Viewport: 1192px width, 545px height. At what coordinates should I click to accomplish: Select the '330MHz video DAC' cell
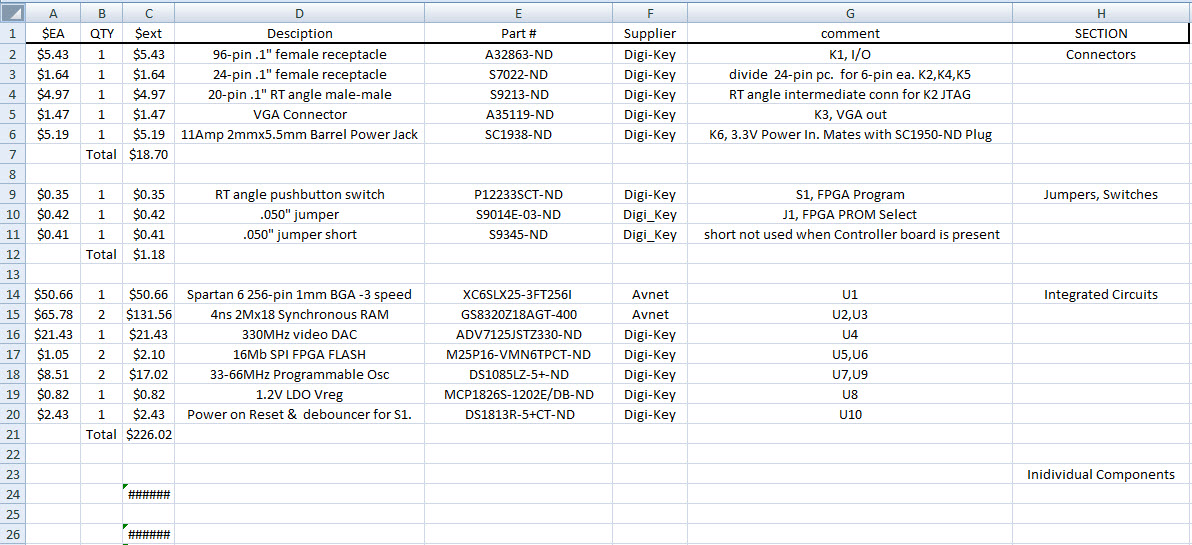coord(299,334)
